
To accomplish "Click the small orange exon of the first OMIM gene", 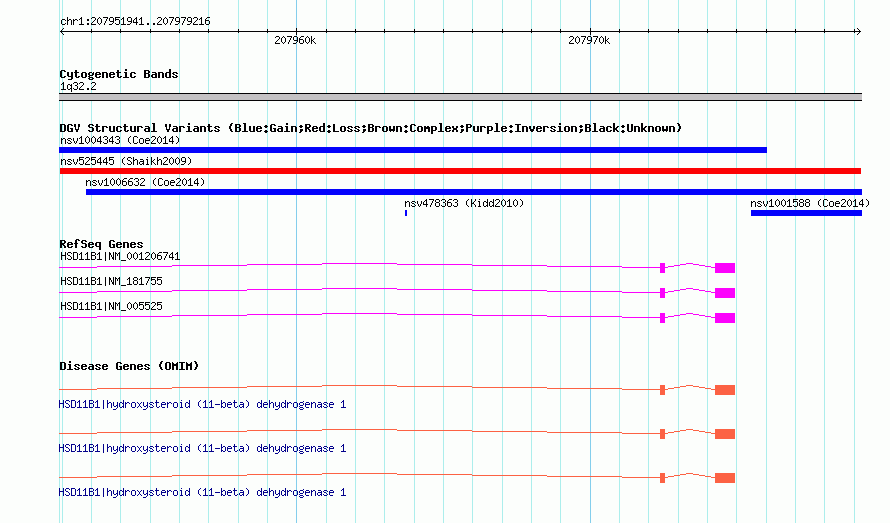I will pyautogui.click(x=662, y=390).
